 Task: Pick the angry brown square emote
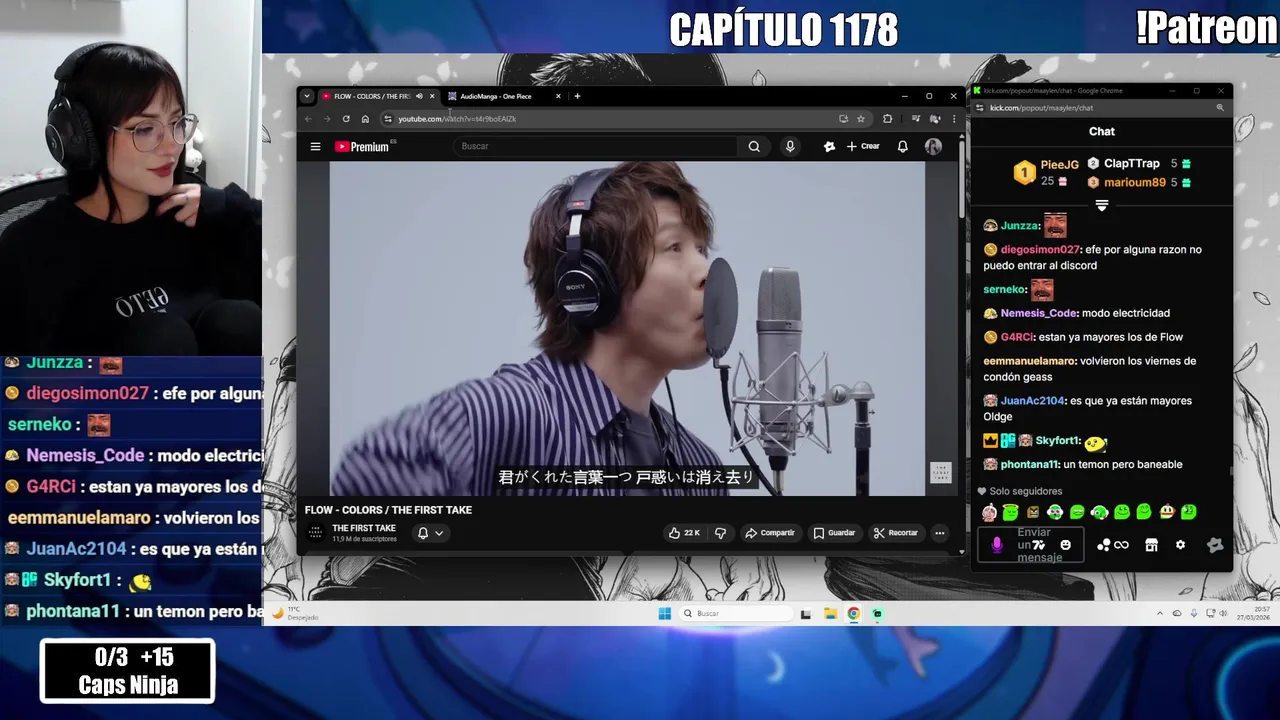pyautogui.click(x=1033, y=512)
